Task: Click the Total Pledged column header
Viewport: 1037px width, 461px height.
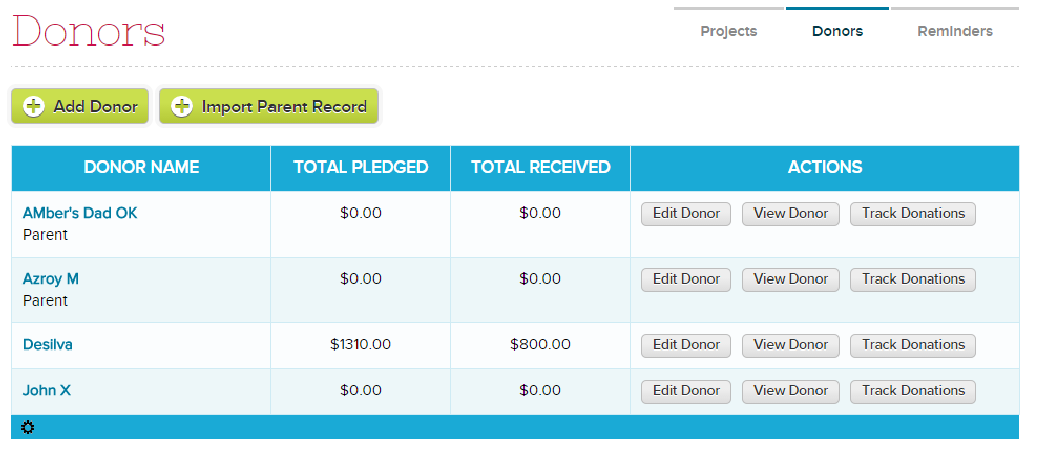Action: click(360, 167)
